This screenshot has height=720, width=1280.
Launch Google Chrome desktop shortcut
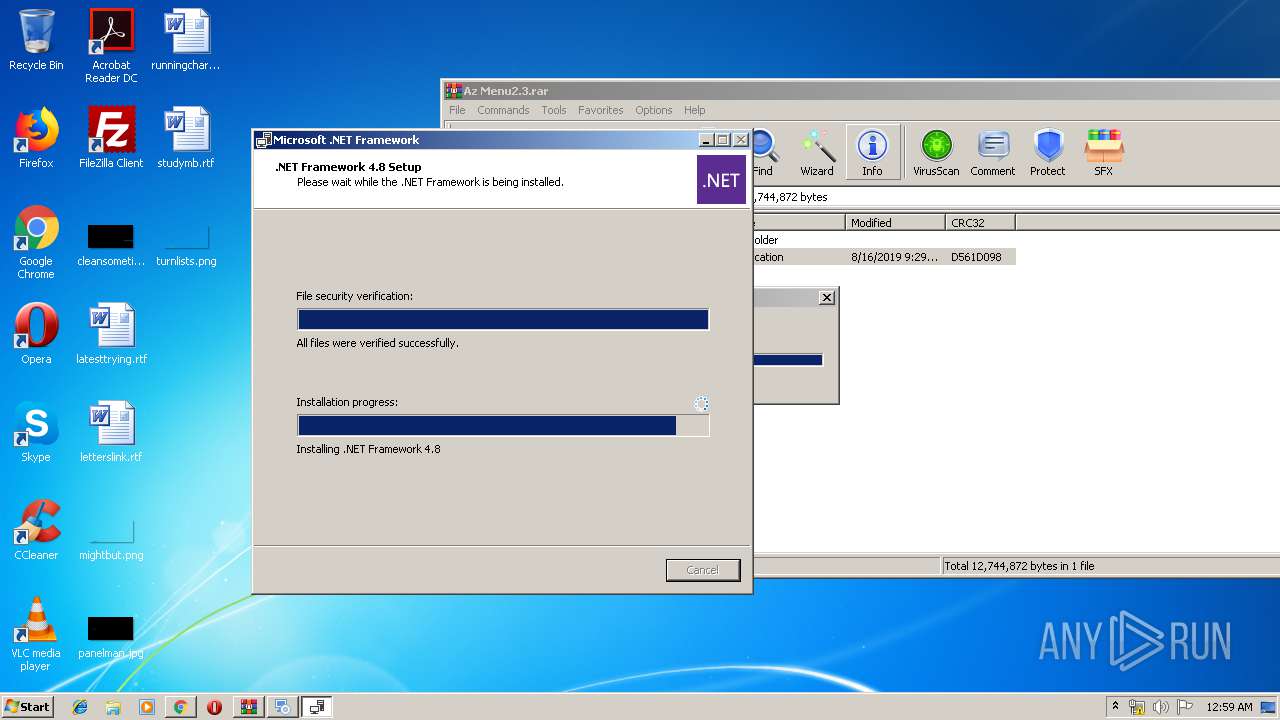[x=36, y=242]
